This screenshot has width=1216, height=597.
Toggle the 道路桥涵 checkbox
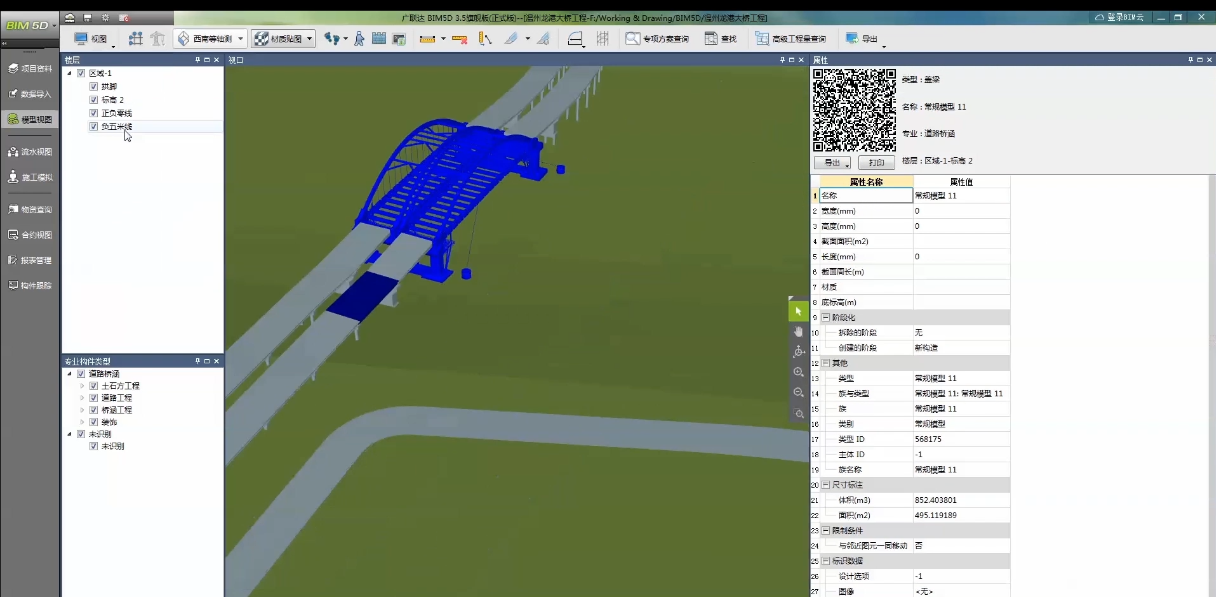[82, 374]
